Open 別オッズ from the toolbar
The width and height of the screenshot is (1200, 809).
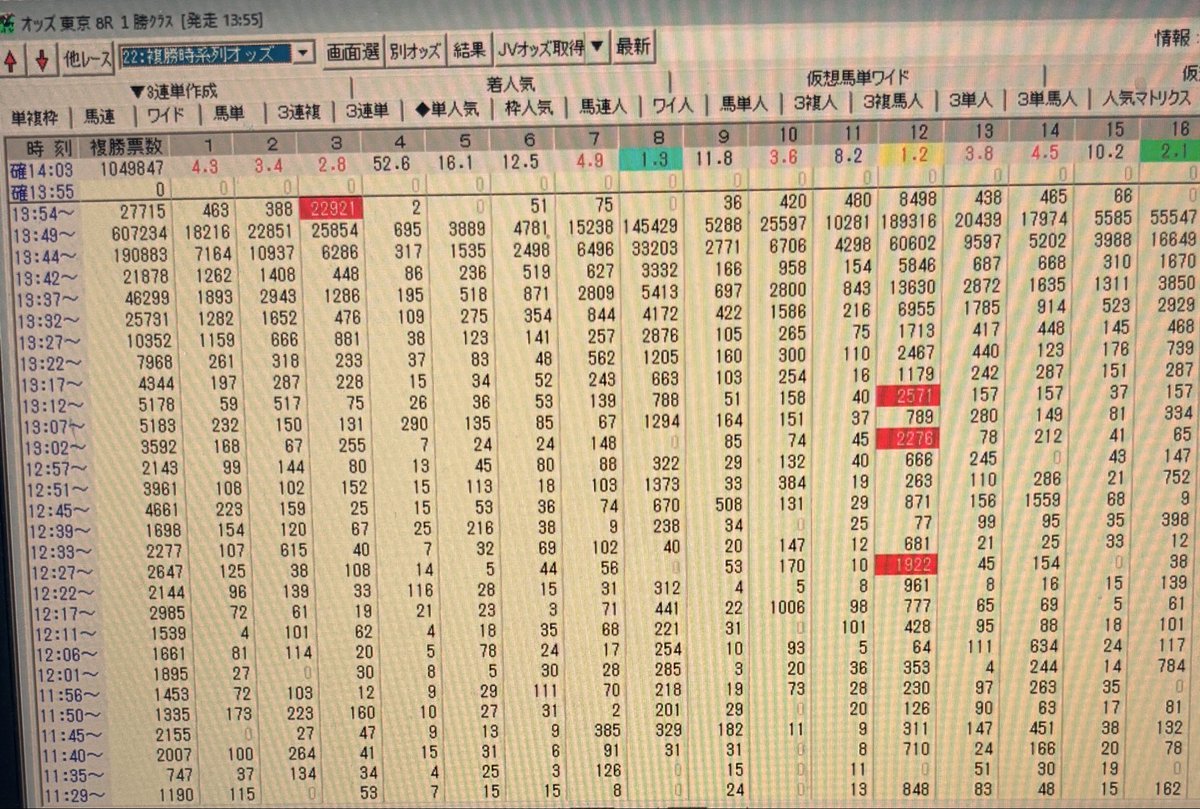tap(415, 48)
